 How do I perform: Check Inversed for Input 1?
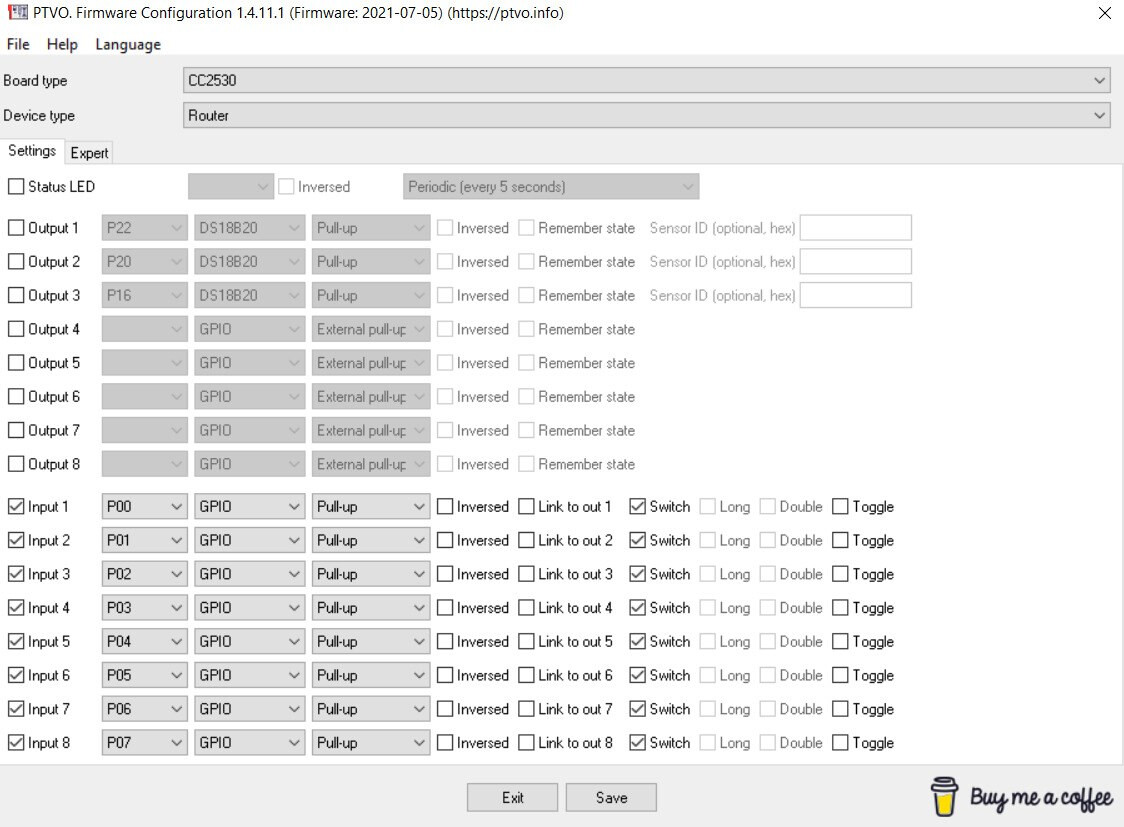(445, 507)
